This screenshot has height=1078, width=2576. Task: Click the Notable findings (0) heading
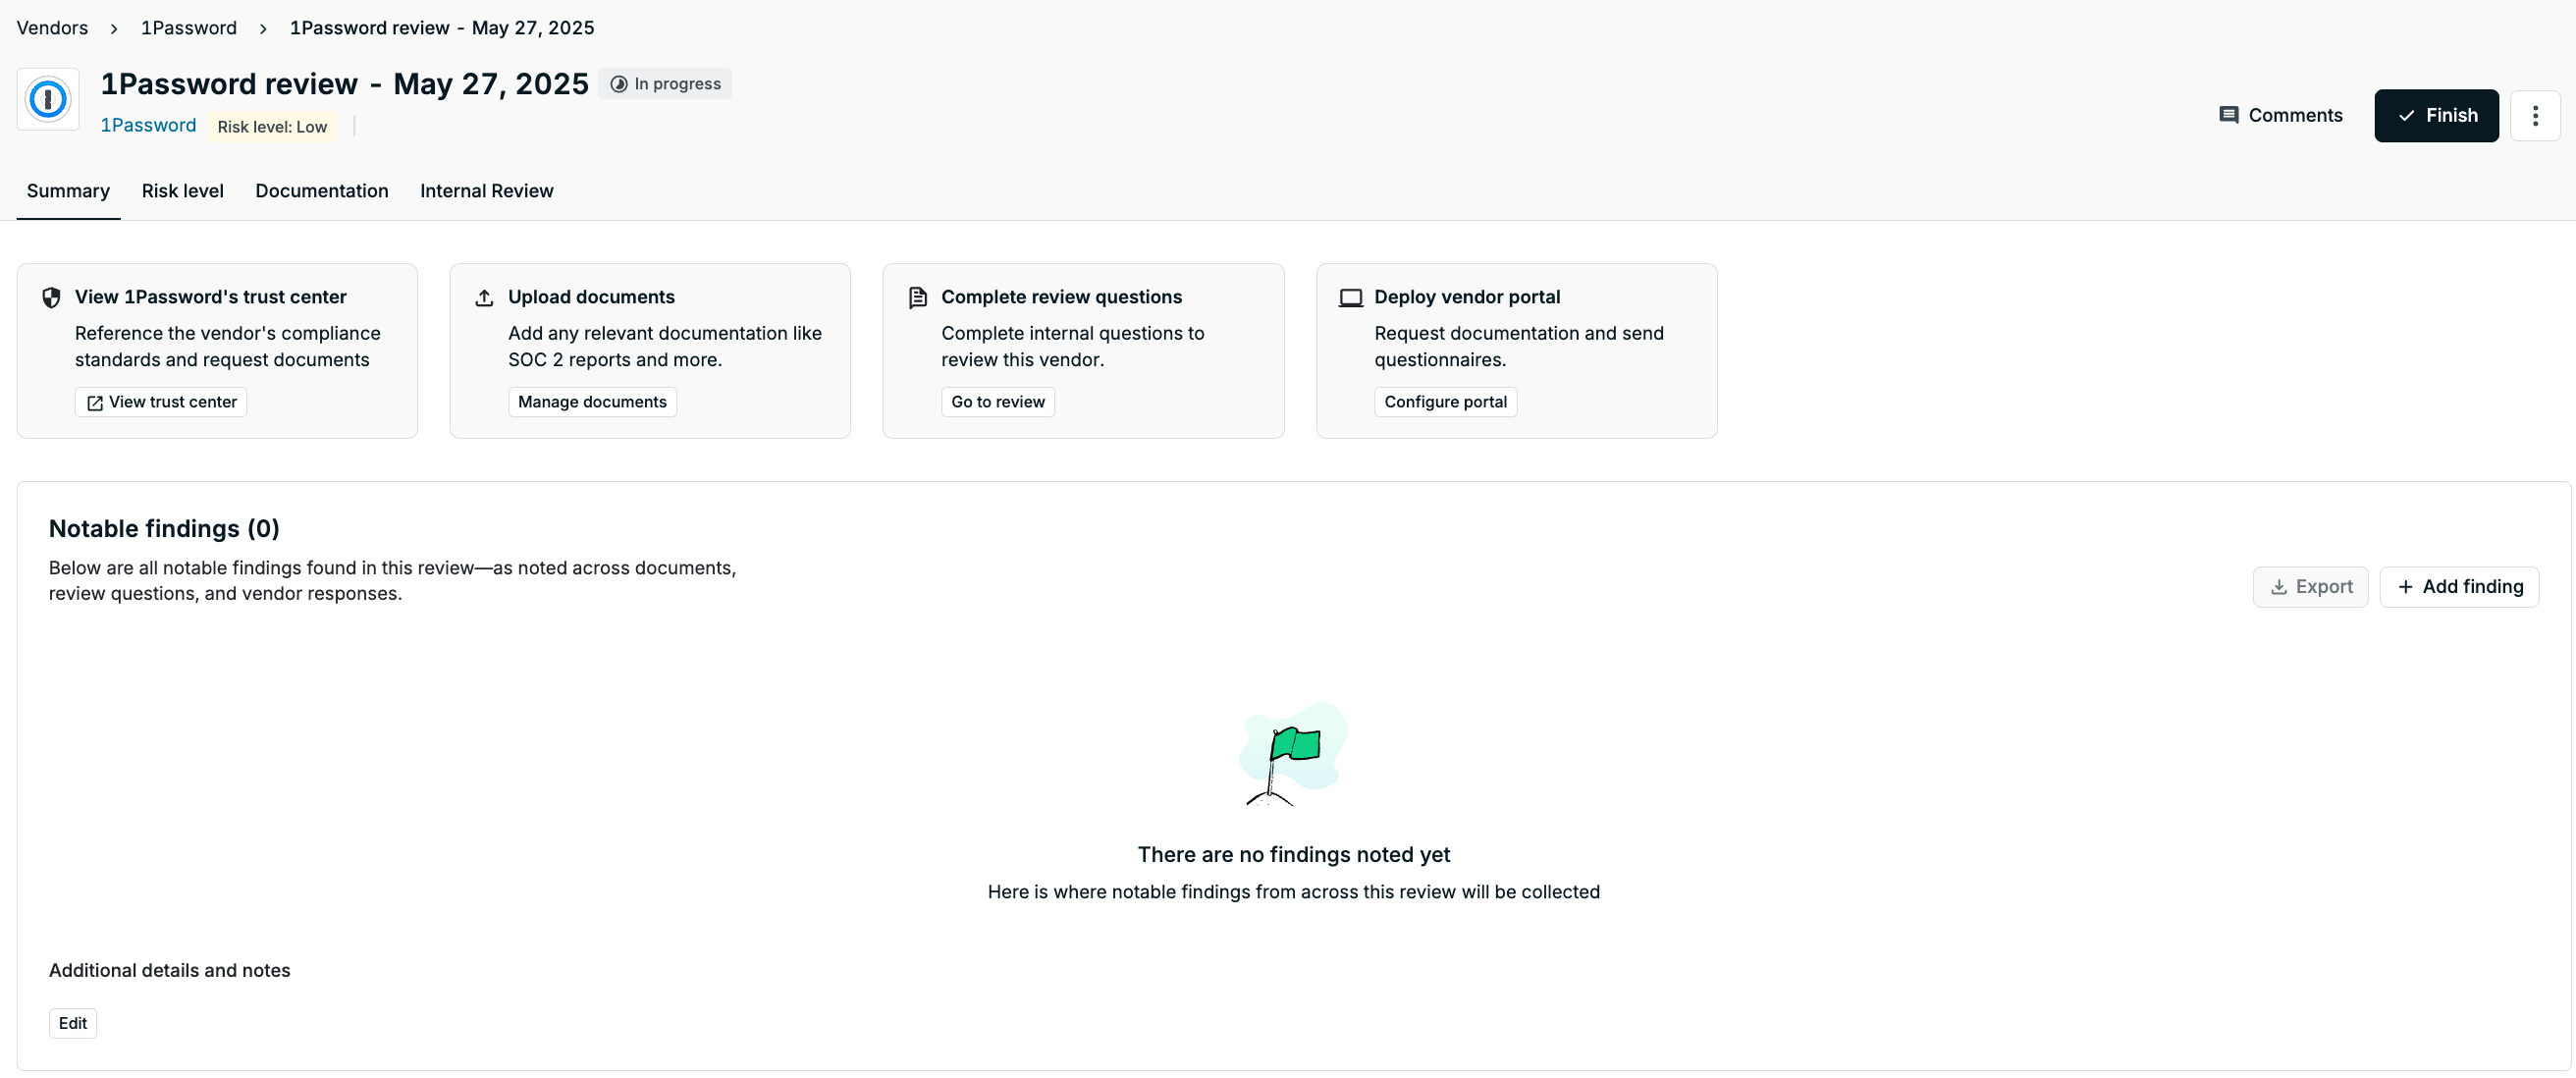(x=164, y=529)
